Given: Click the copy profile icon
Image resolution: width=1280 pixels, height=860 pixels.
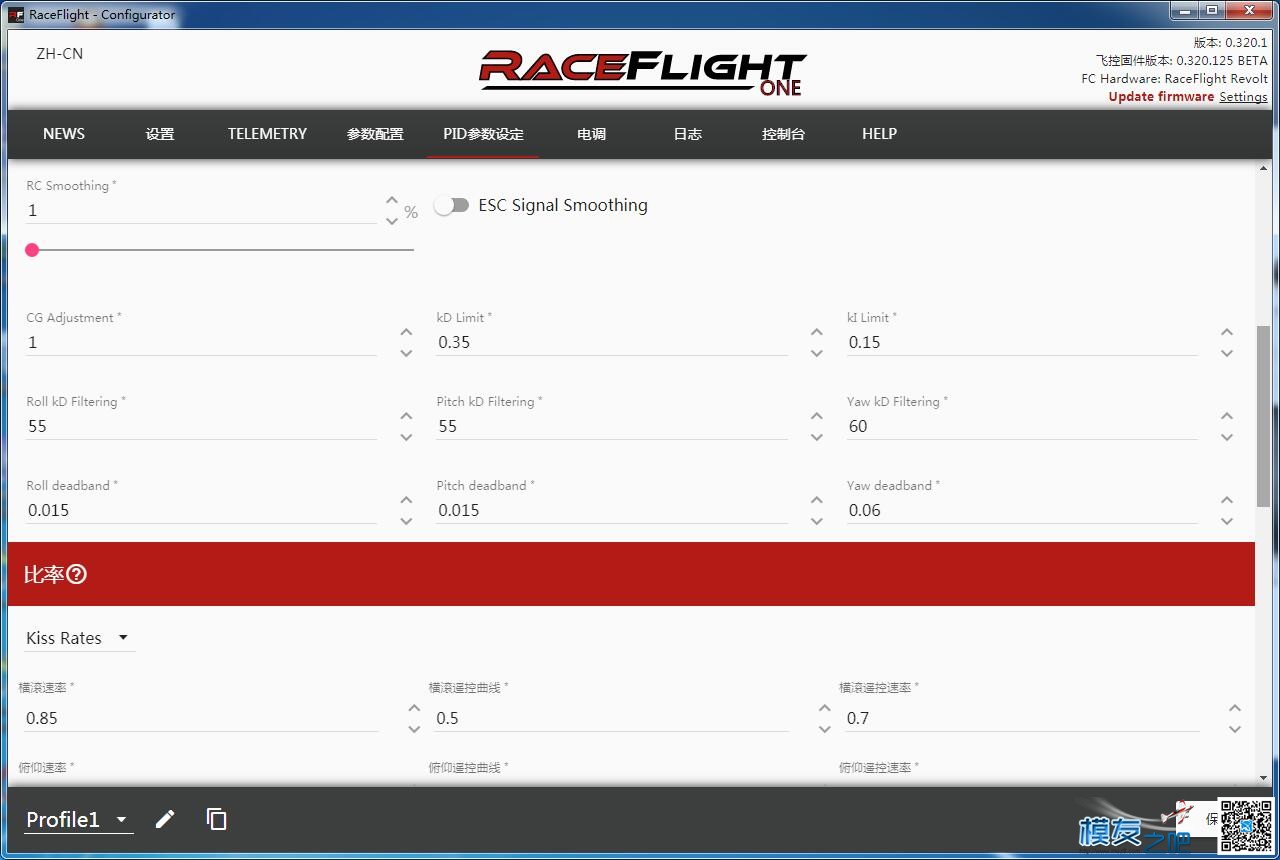Looking at the screenshot, I should (216, 819).
